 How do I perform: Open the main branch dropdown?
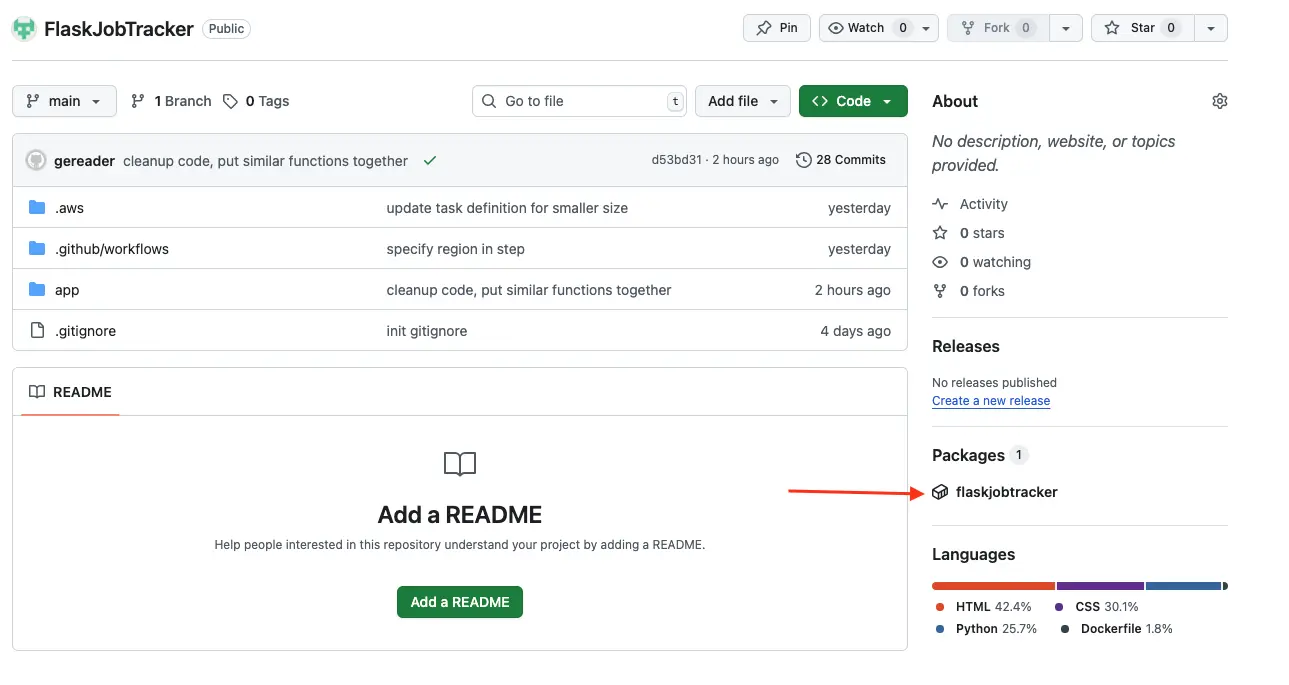point(64,101)
